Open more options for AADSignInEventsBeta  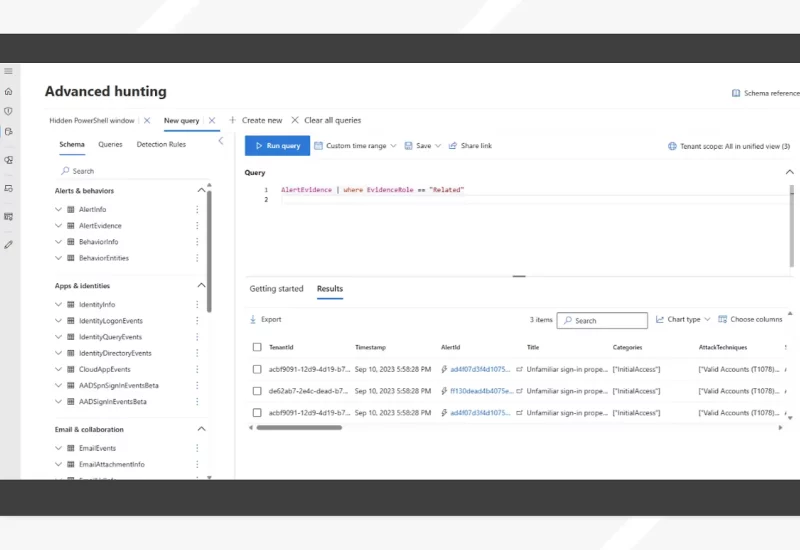pos(197,402)
